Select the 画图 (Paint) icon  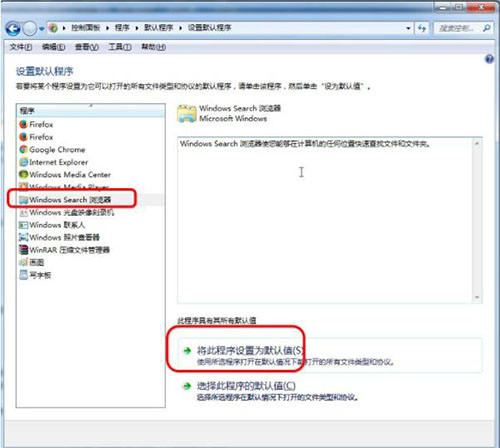point(23,262)
